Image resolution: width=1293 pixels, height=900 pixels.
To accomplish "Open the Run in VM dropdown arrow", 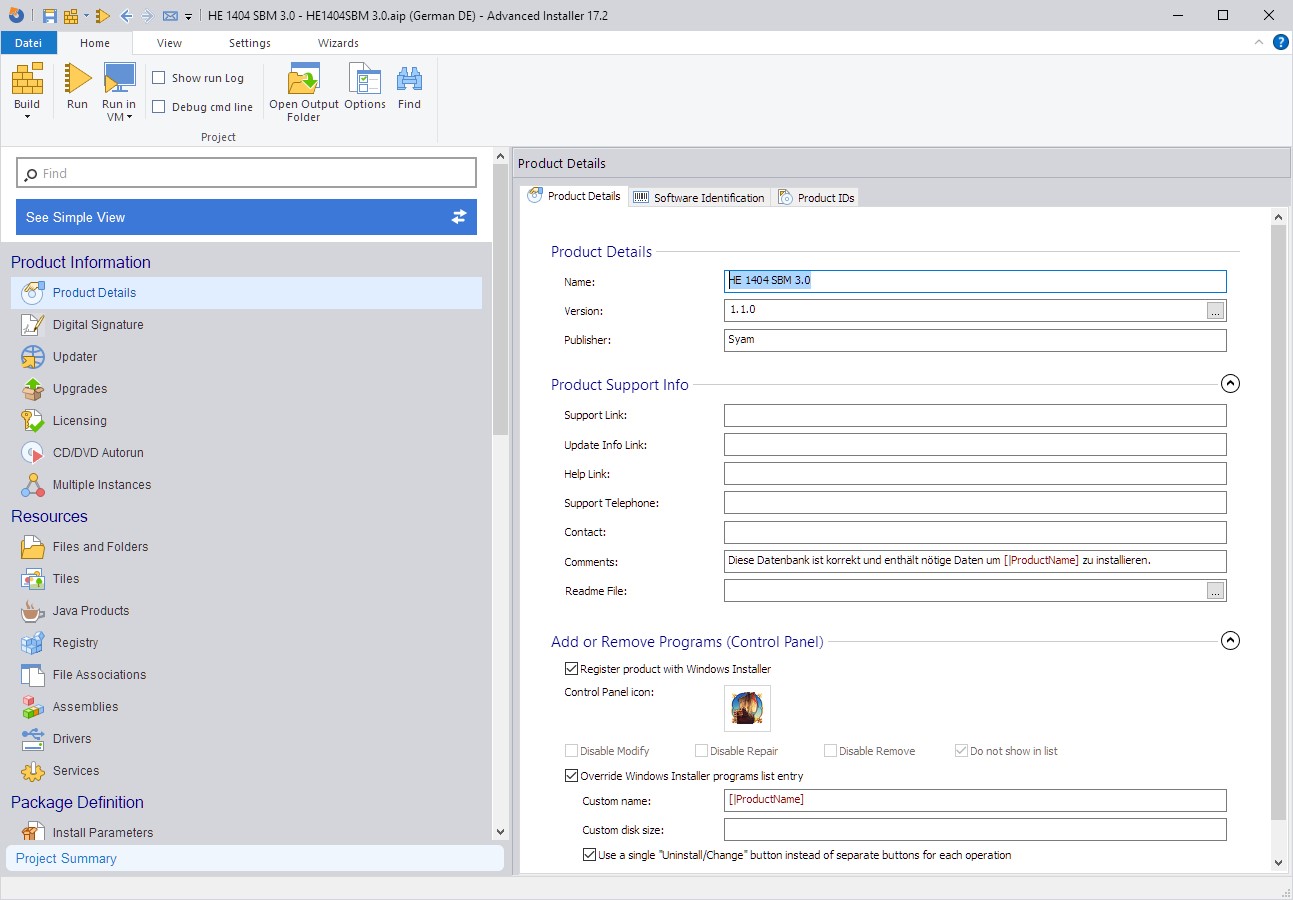I will point(130,117).
